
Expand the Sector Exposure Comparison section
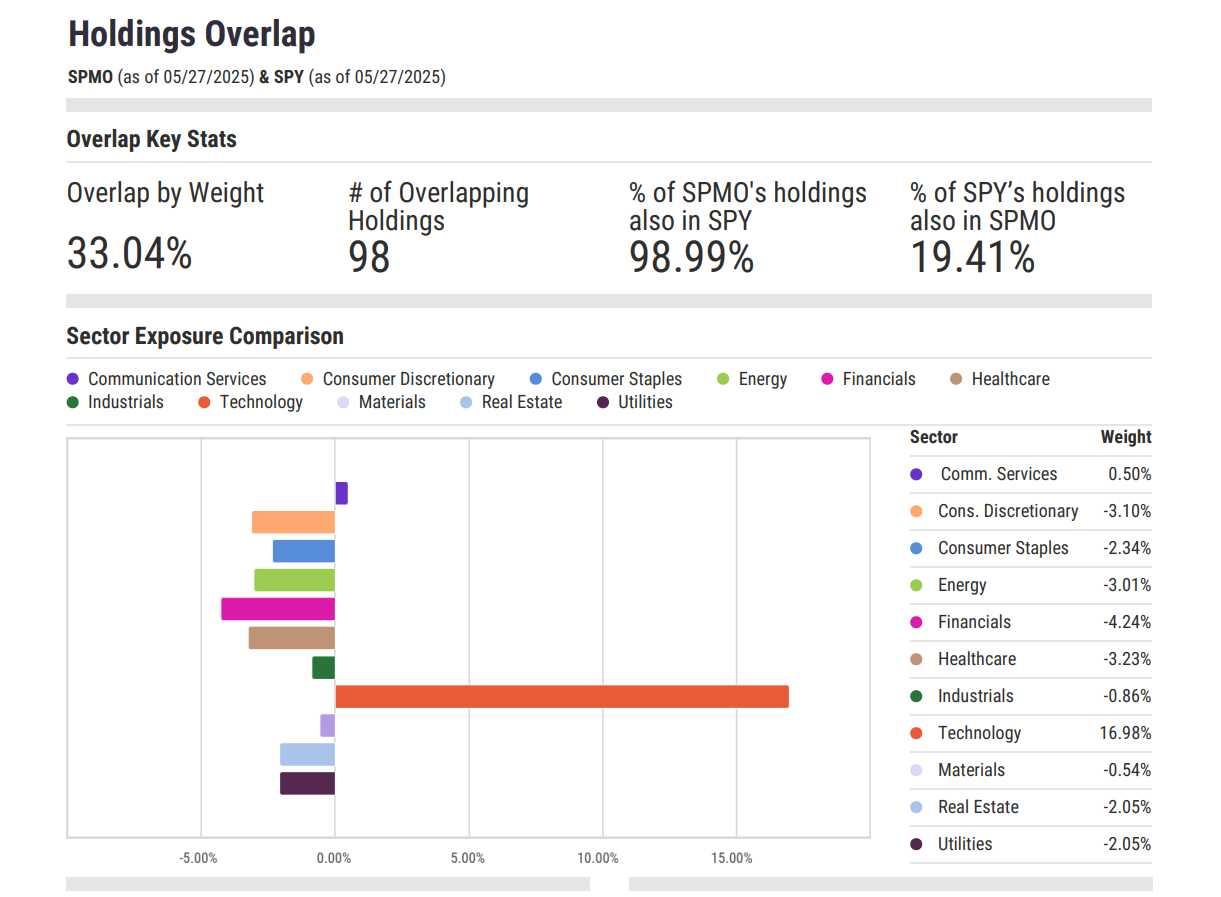point(204,336)
